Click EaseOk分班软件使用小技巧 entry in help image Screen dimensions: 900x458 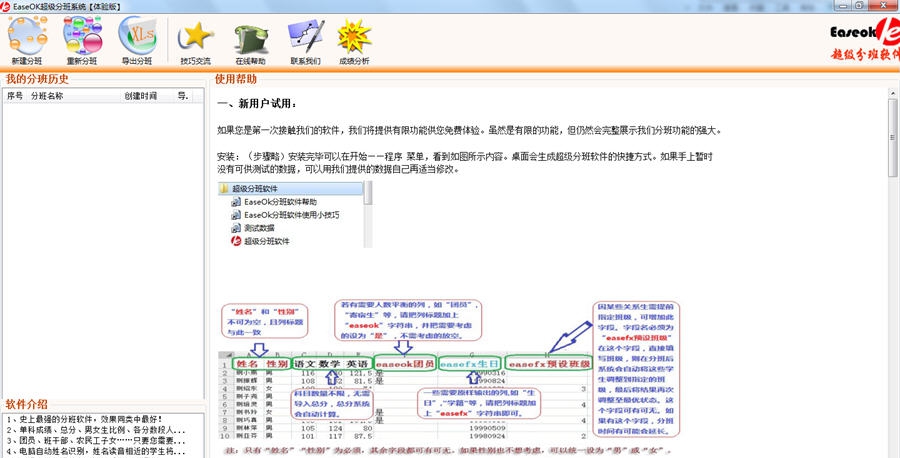[292, 215]
